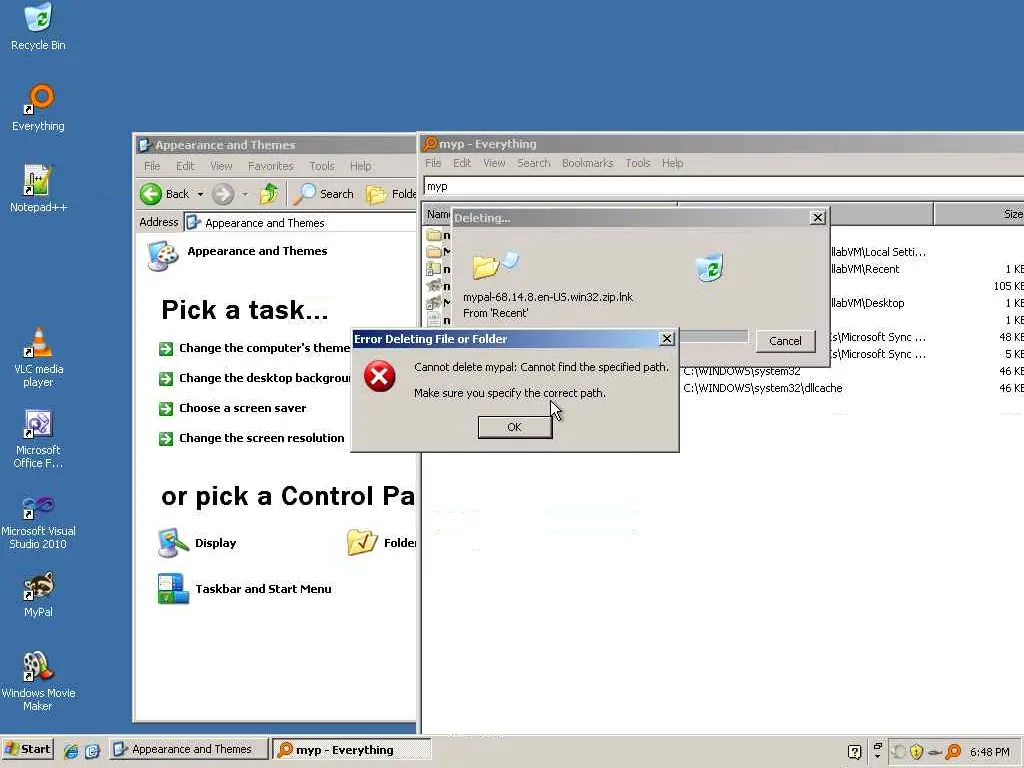Click the security shield tray icon
The width and height of the screenshot is (1024, 768).
tap(916, 752)
